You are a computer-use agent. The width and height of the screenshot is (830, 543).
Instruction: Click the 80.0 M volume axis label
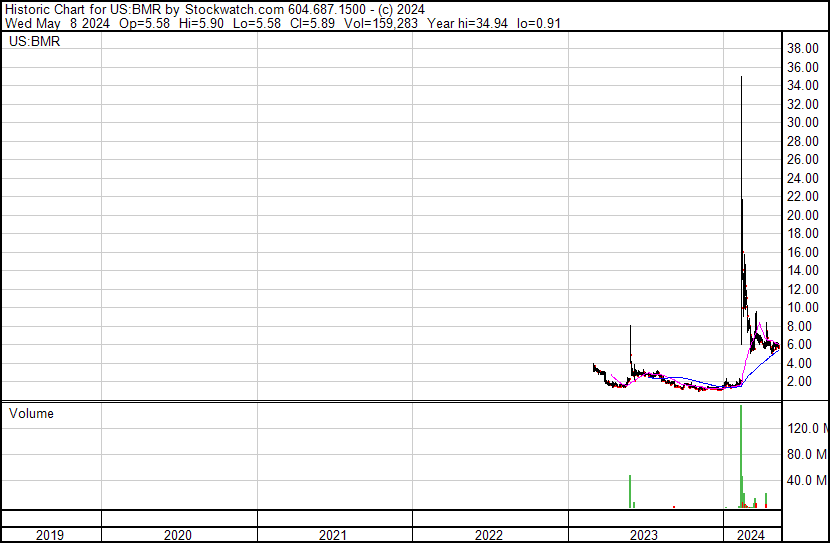point(807,454)
